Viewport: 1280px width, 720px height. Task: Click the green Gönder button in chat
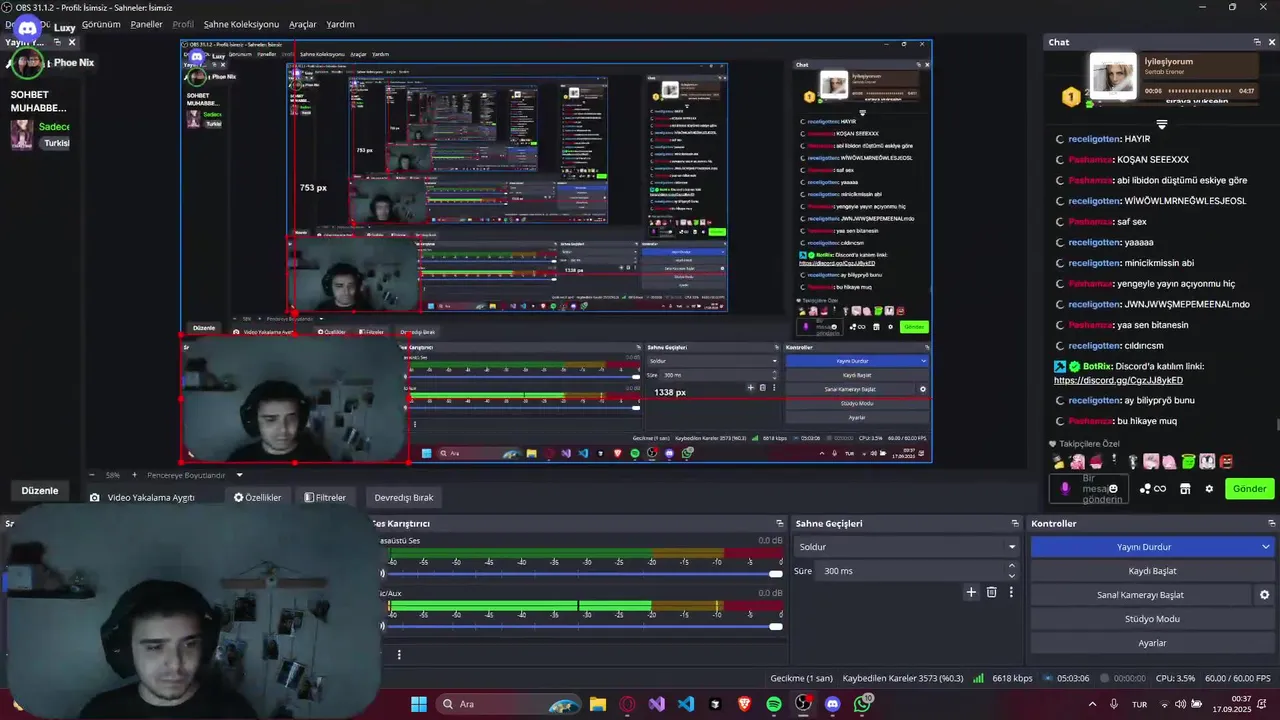tap(1249, 489)
